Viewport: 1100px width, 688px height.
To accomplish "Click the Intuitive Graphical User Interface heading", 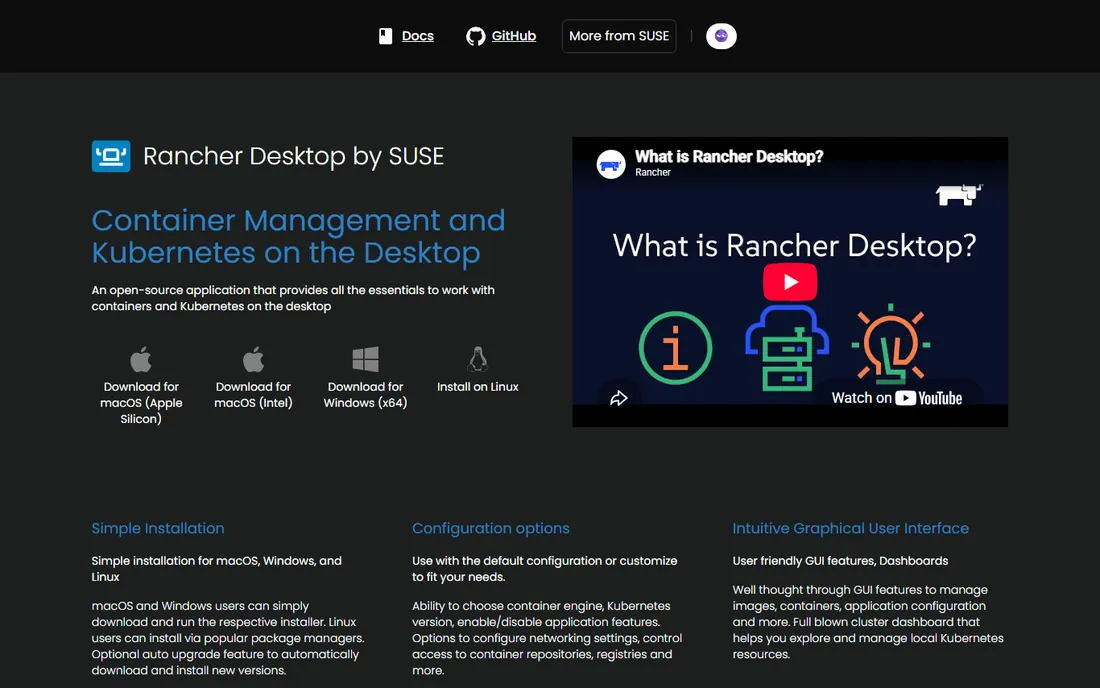I will point(850,528).
